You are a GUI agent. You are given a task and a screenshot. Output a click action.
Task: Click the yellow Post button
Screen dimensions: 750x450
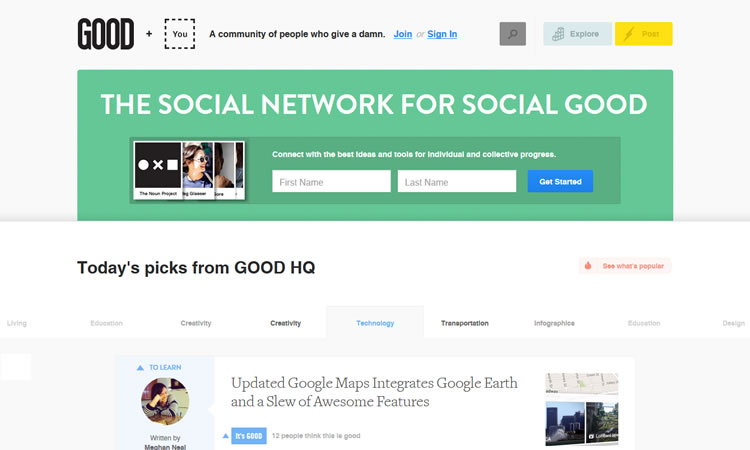(x=643, y=34)
